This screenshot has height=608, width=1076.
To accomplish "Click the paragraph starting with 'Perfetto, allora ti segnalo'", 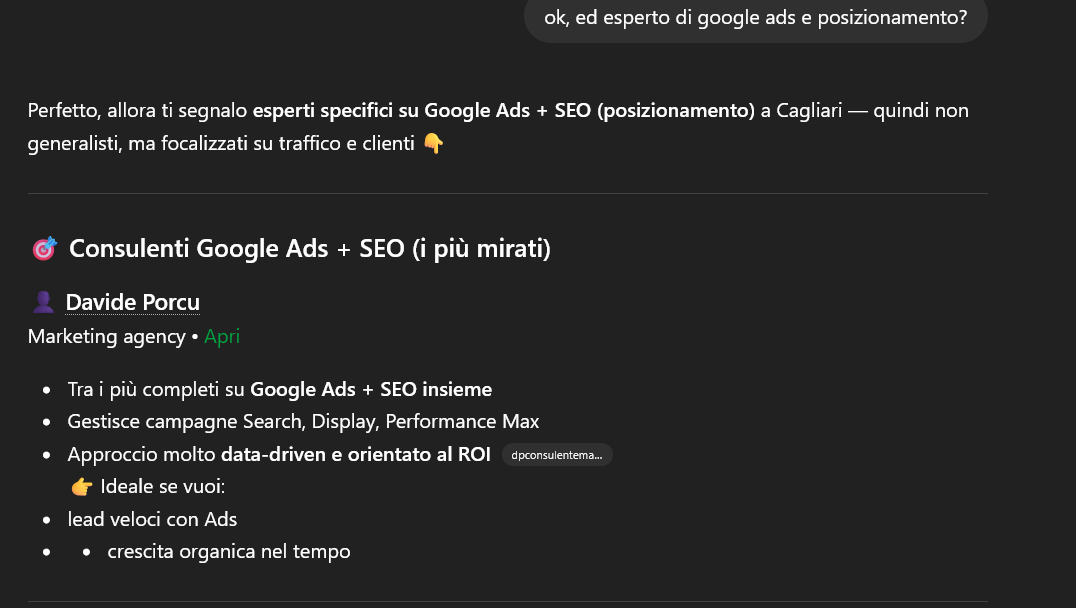I will 497,126.
